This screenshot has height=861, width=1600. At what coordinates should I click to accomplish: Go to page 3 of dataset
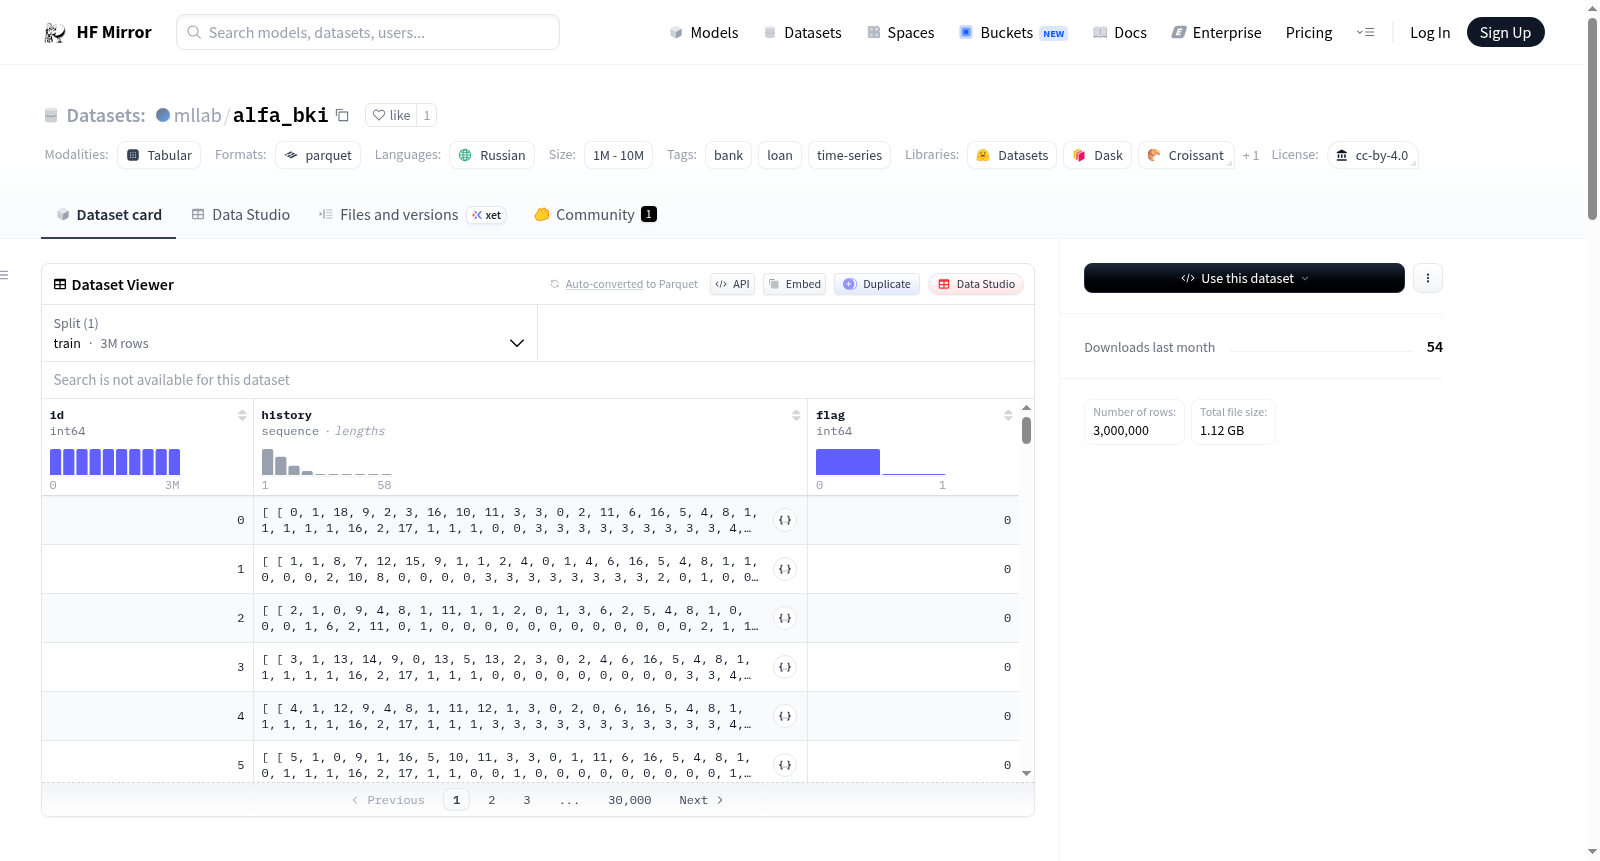tap(527, 800)
